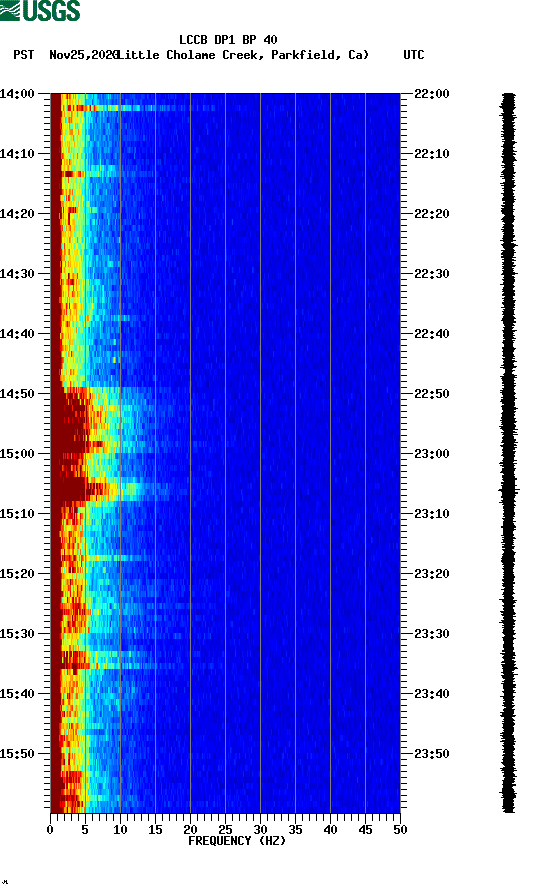Click the 15:00 PST time label
Screen dimensions: 552x893
pyautogui.click(x=17, y=454)
